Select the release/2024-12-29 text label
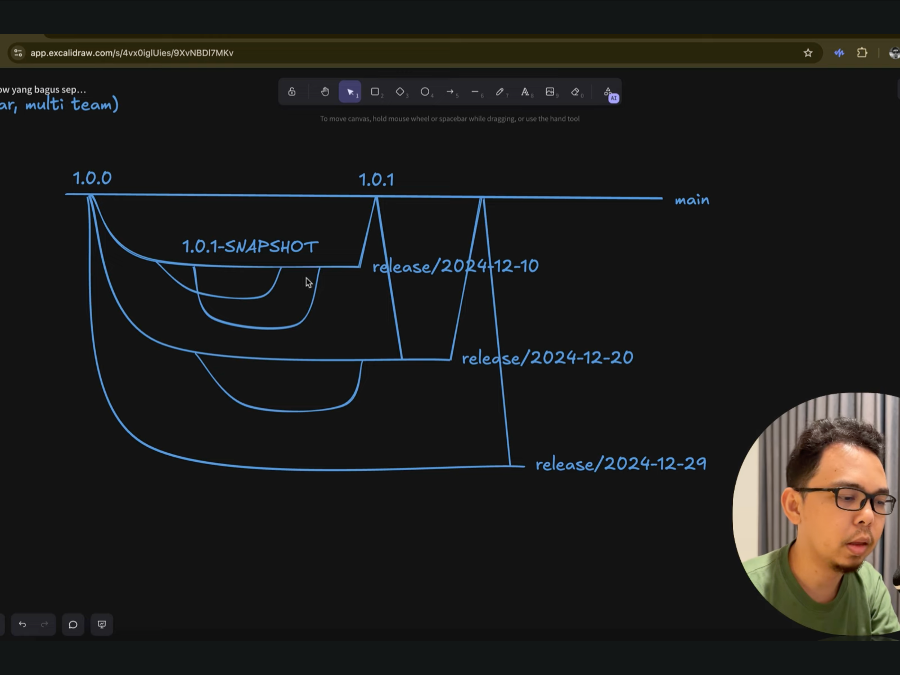The image size is (900, 675). (620, 464)
